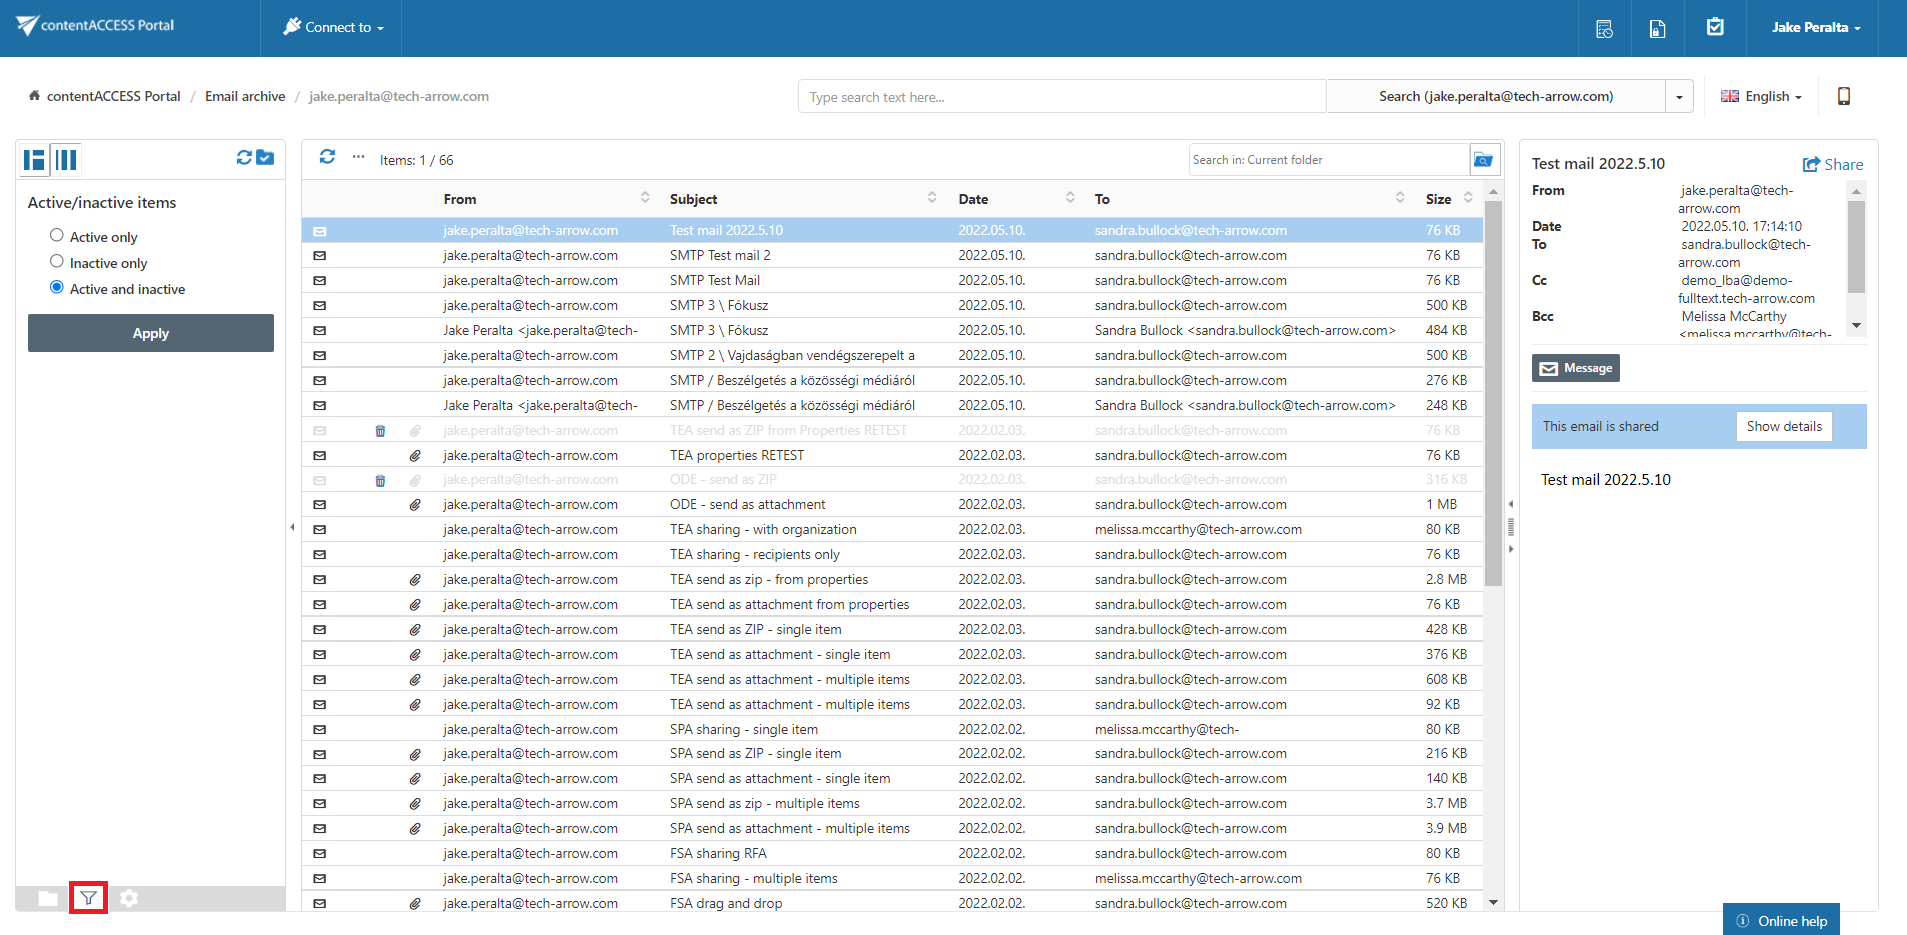
Task: Click Show details for shared email
Action: (x=1784, y=427)
